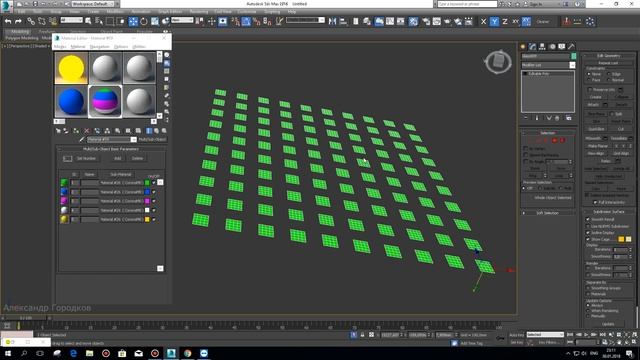The height and width of the screenshot is (360, 640).
Task: Open the Options menu in Material Editor
Action: (121, 47)
